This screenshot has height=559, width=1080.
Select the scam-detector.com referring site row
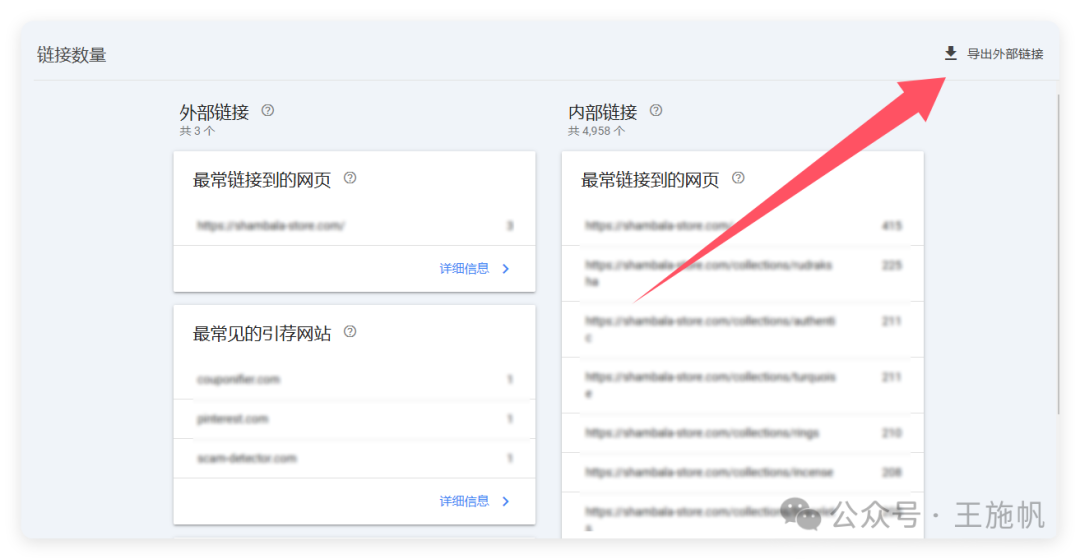pos(354,458)
